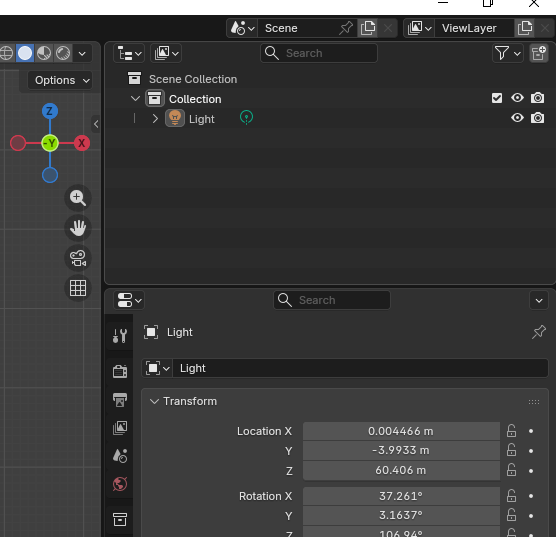The height and width of the screenshot is (537, 556).
Task: Click Rotation X value field
Action: click(x=401, y=496)
